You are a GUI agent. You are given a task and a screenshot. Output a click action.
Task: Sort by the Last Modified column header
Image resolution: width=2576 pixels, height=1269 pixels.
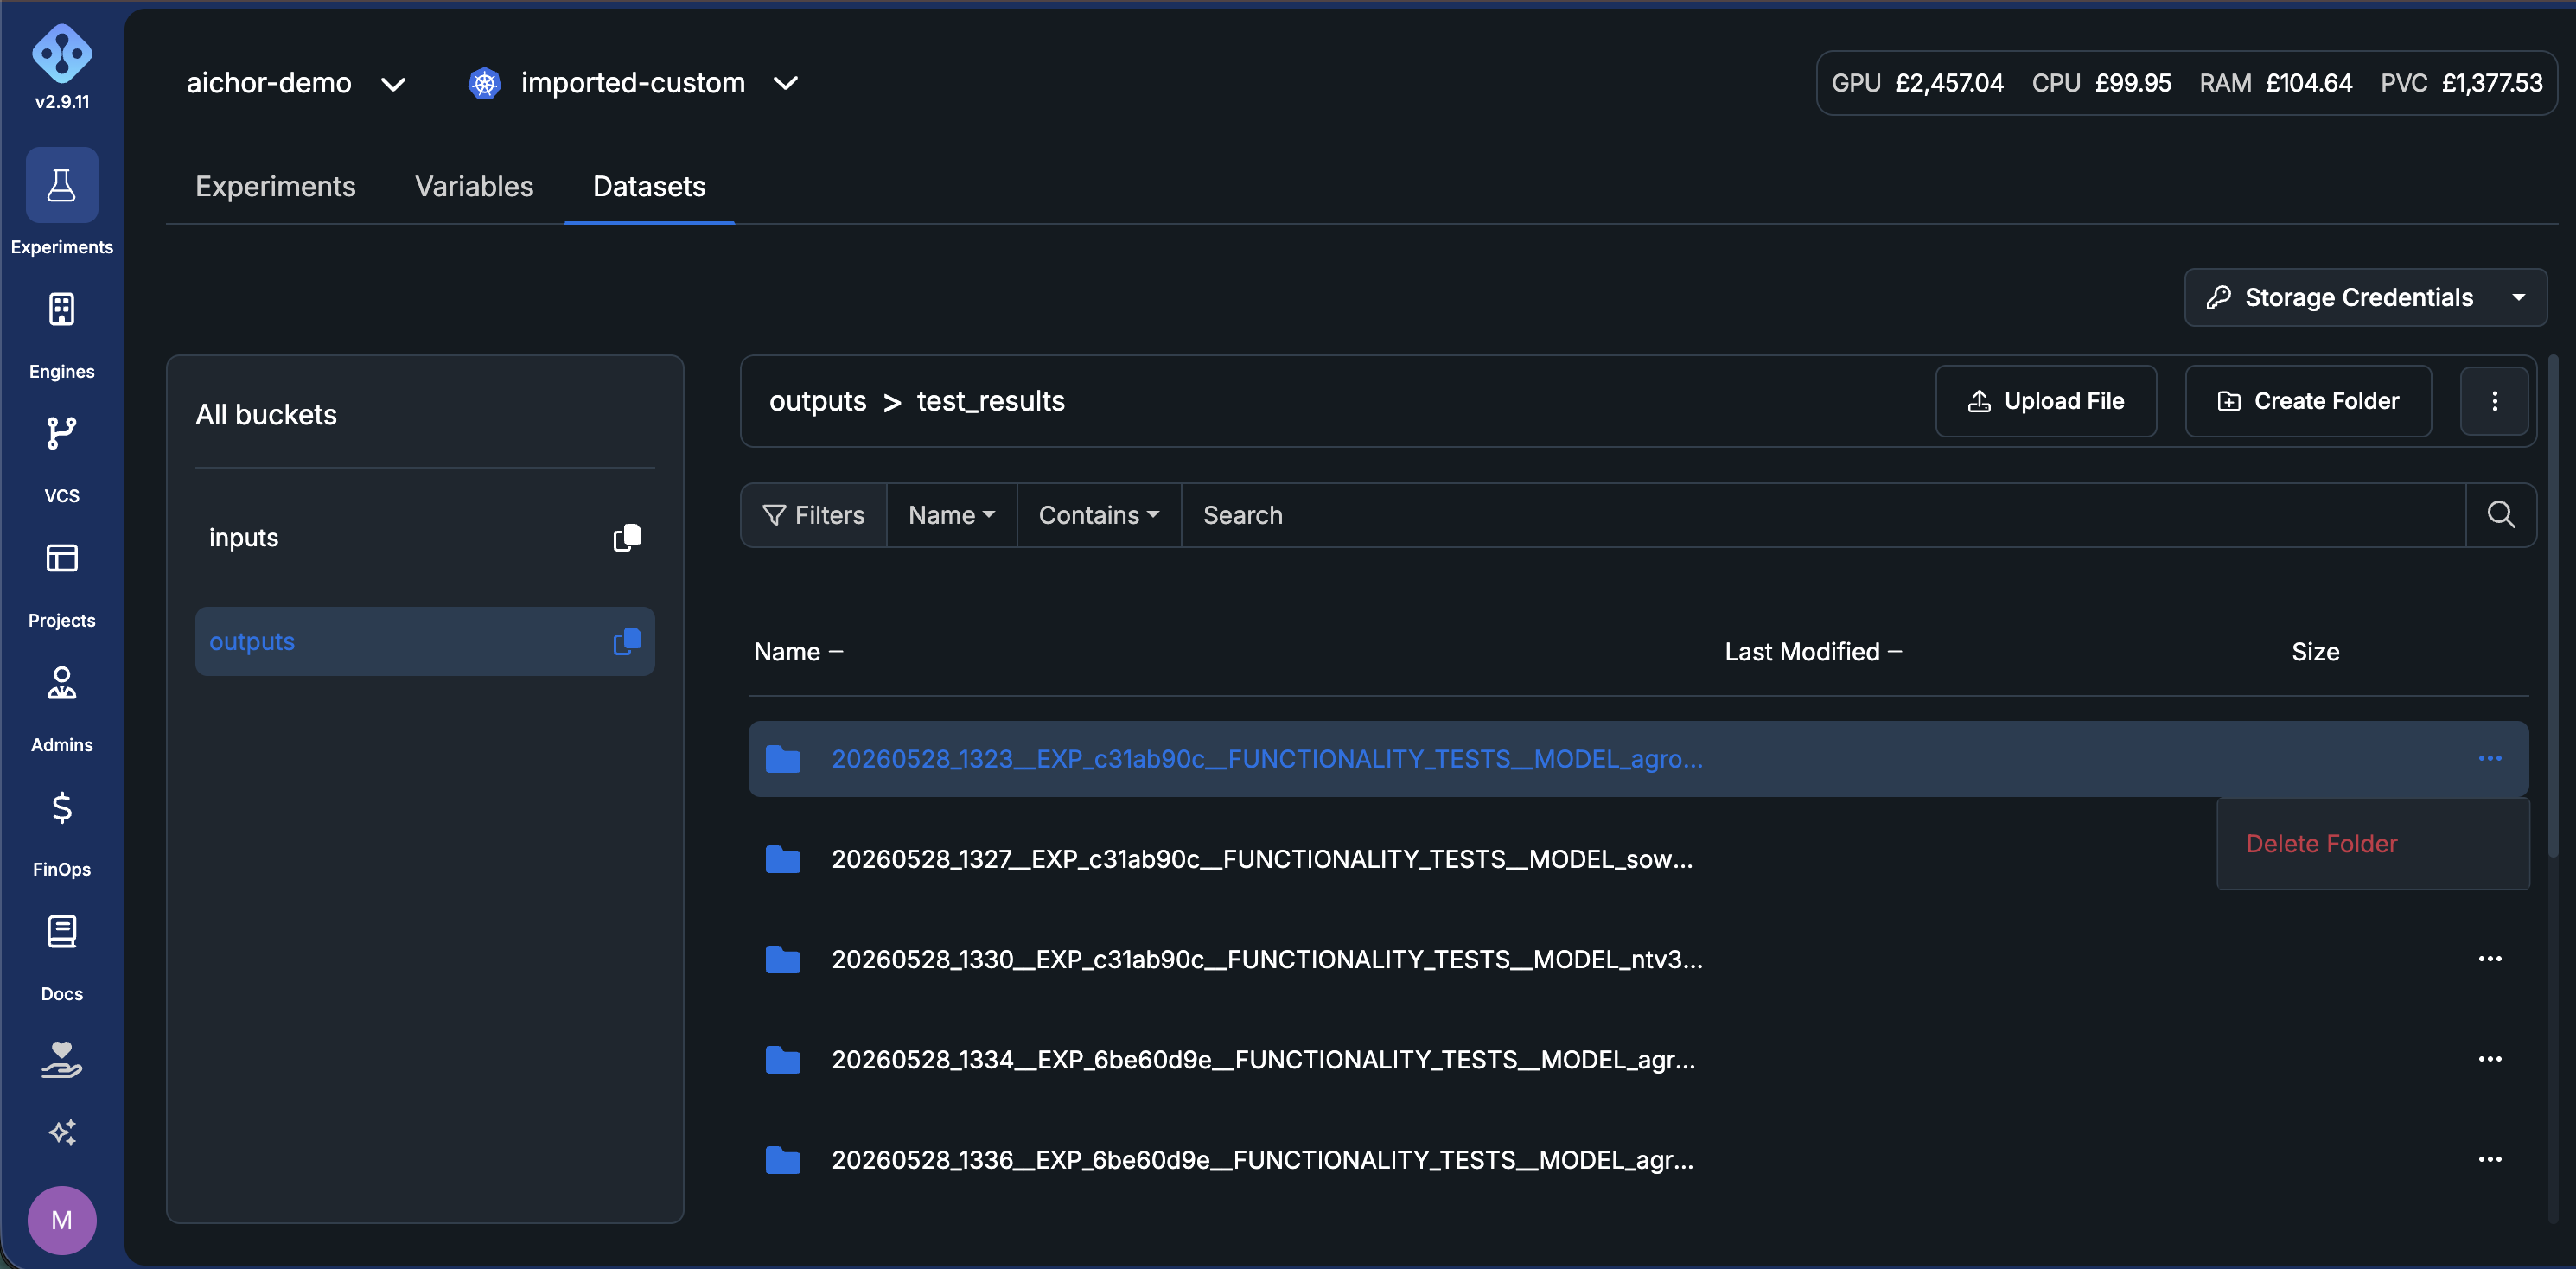pos(1813,652)
